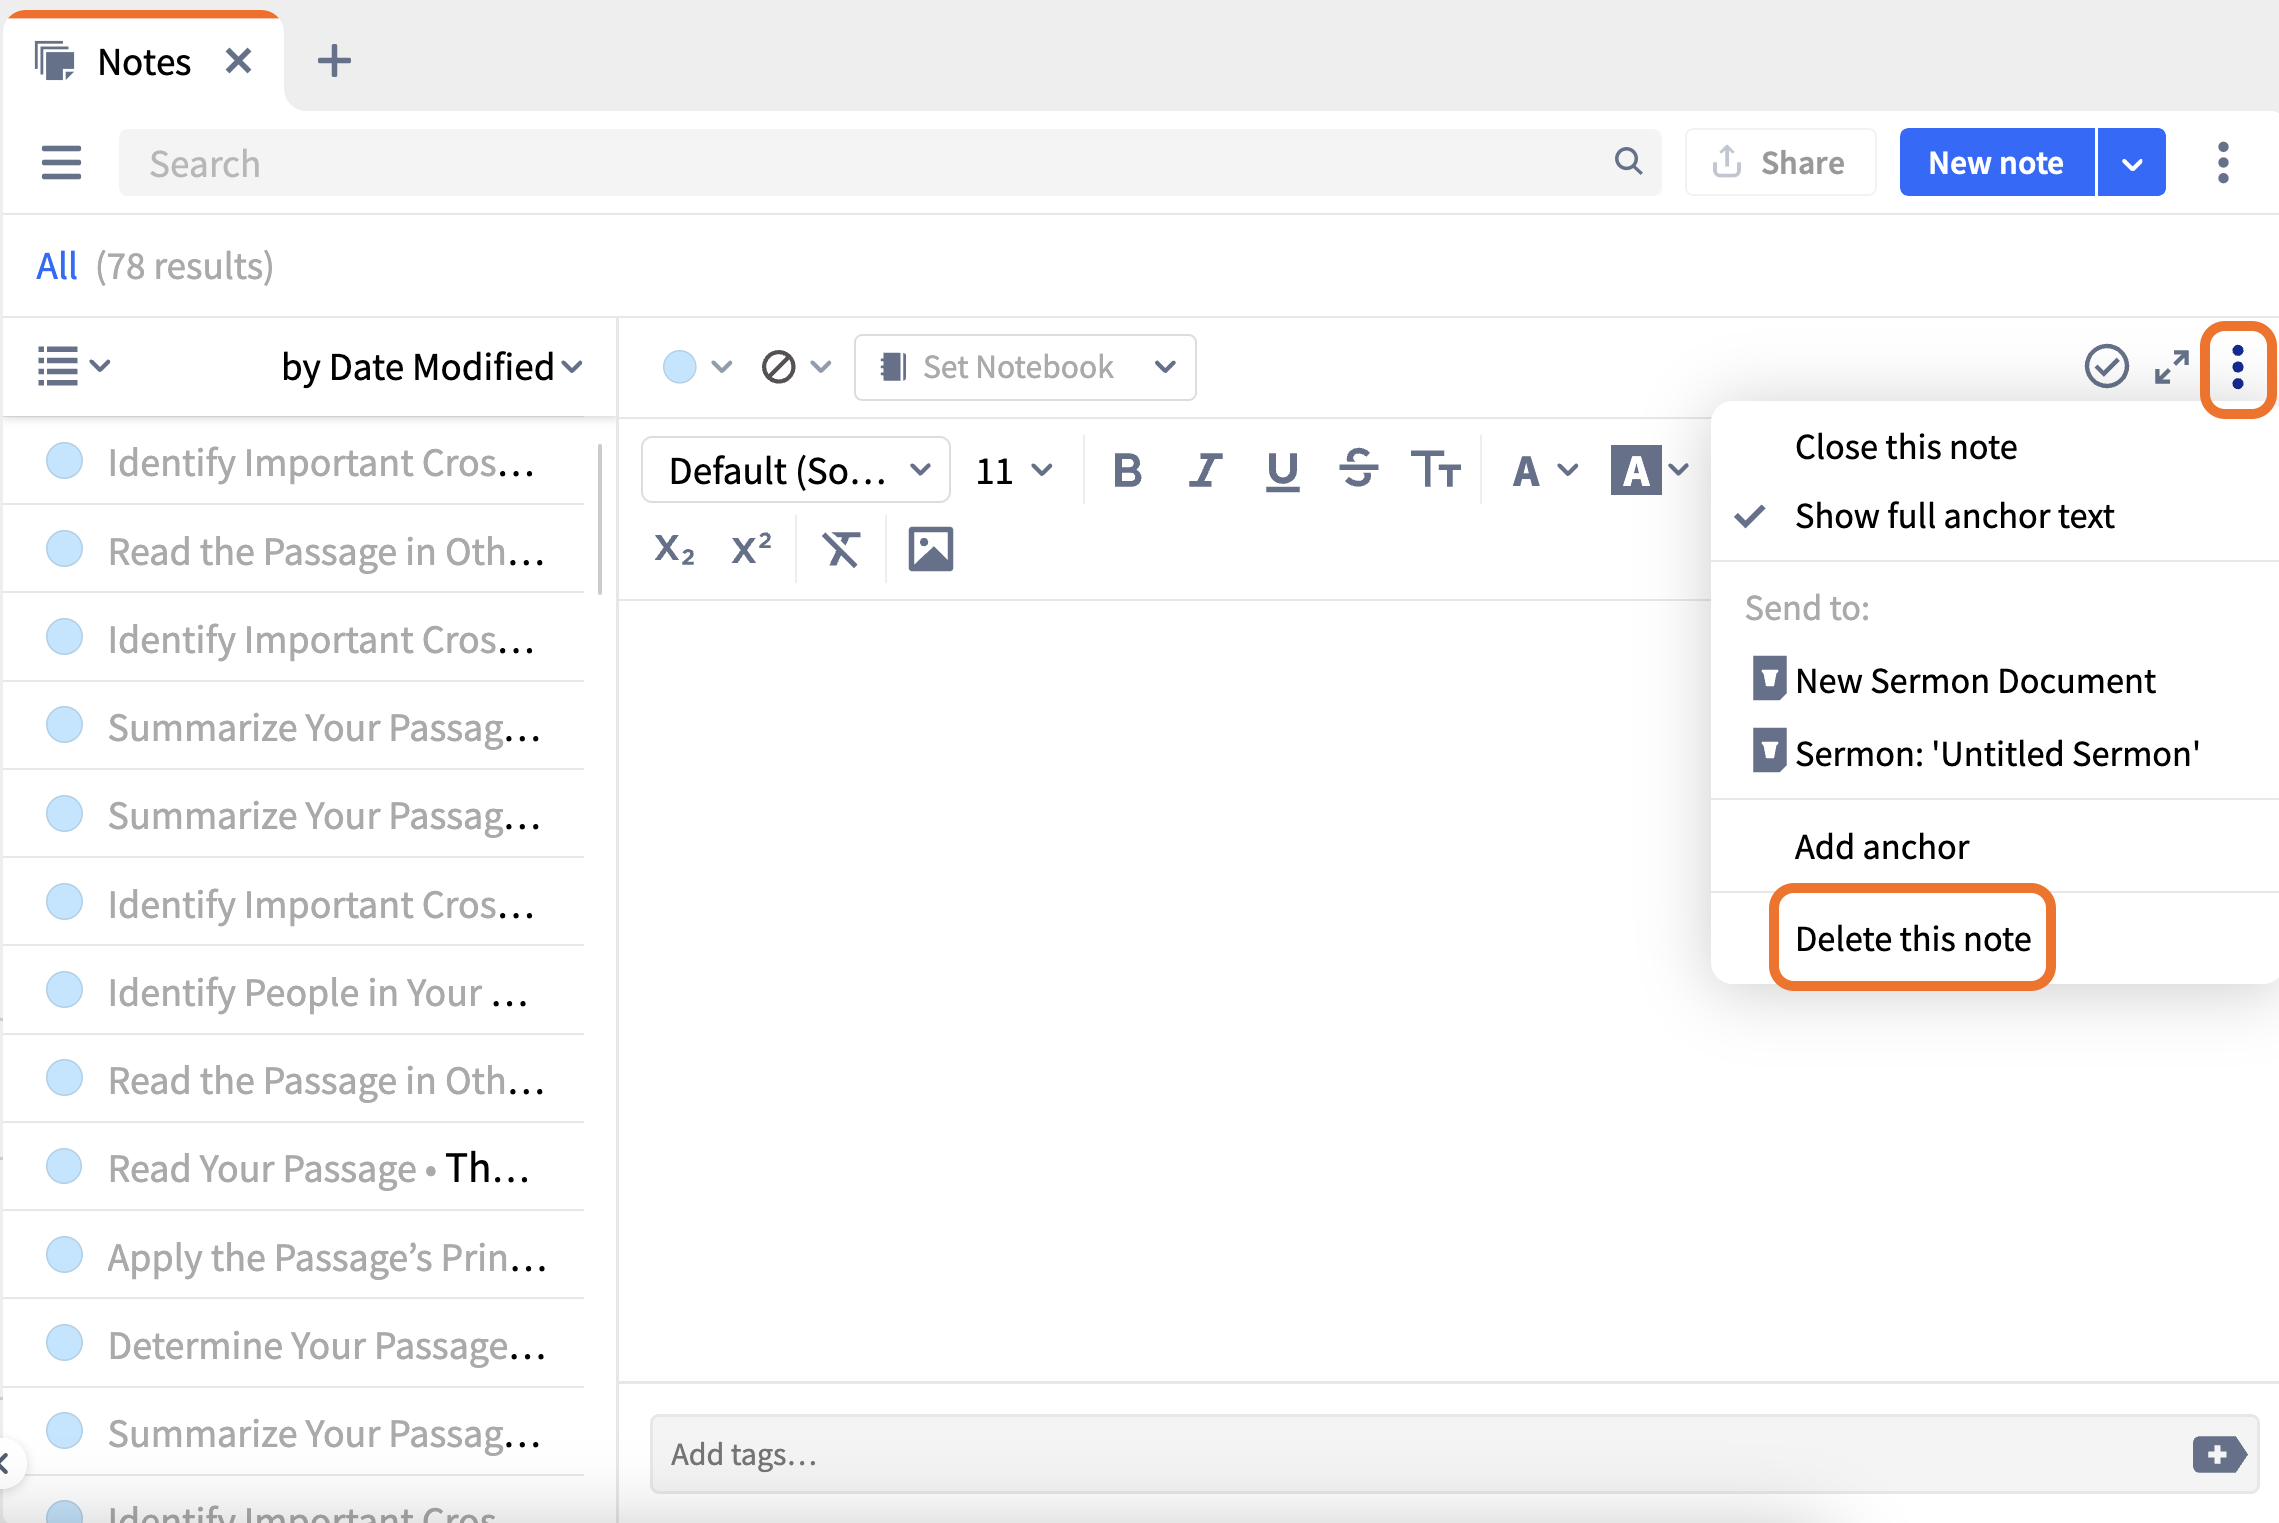Open a new tab with plus
2279x1523 pixels.
334,61
